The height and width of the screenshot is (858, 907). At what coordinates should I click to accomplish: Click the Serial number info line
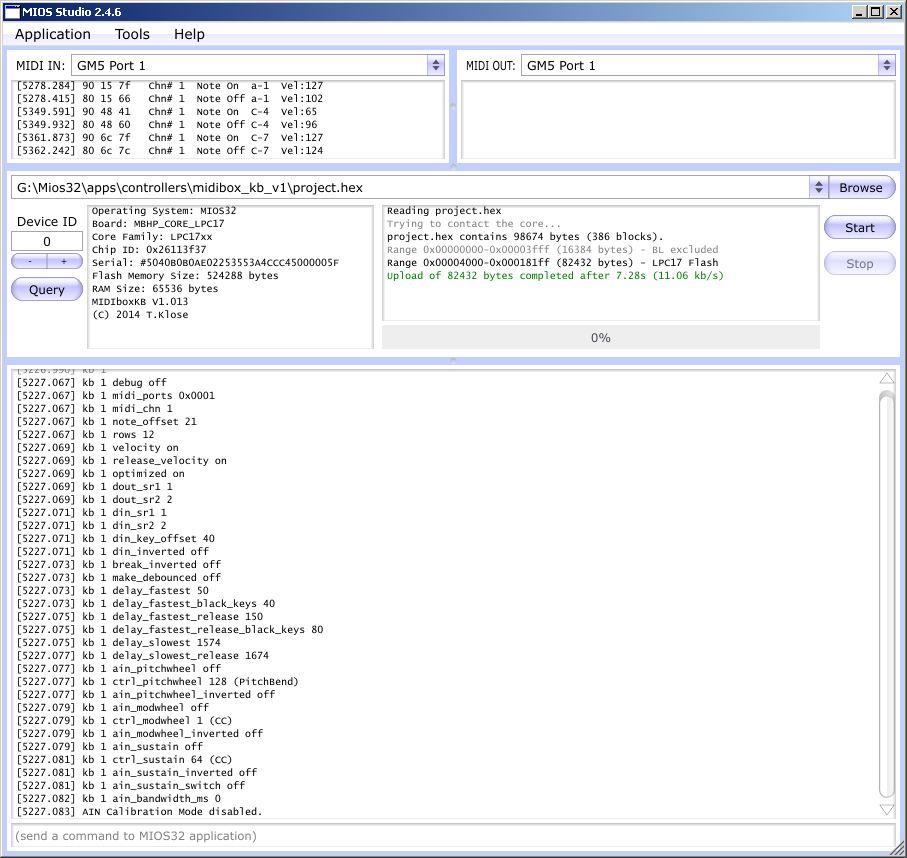[215, 263]
